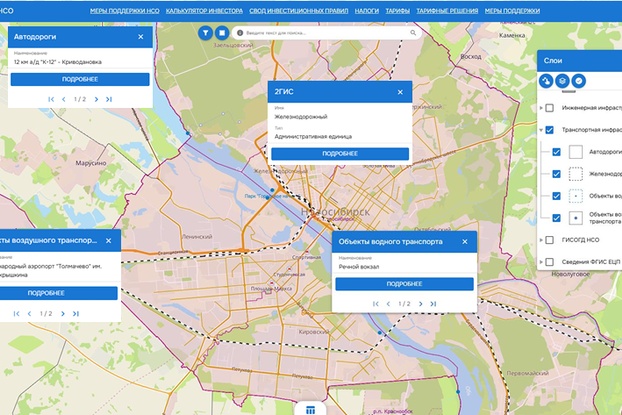The width and height of the screenshot is (622, 415).
Task: Click Железнодорожные layer dashed legend swatch
Action: tap(576, 174)
